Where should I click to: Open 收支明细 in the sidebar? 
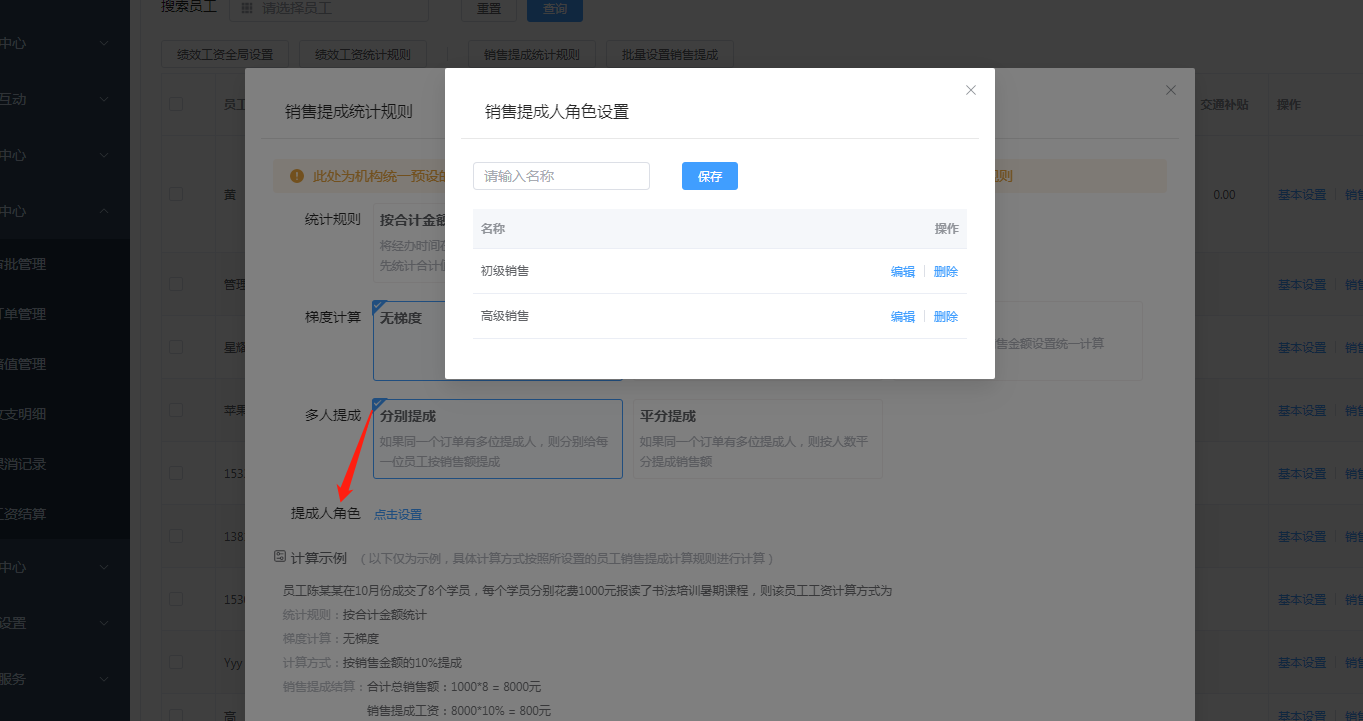tap(22, 414)
